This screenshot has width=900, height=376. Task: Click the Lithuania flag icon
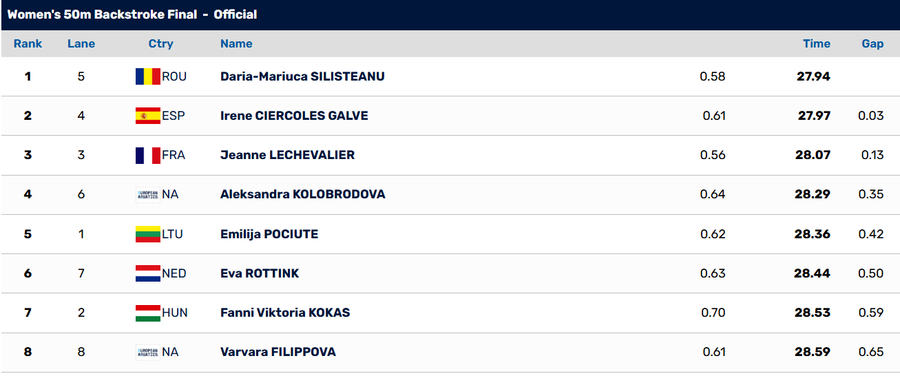point(148,234)
